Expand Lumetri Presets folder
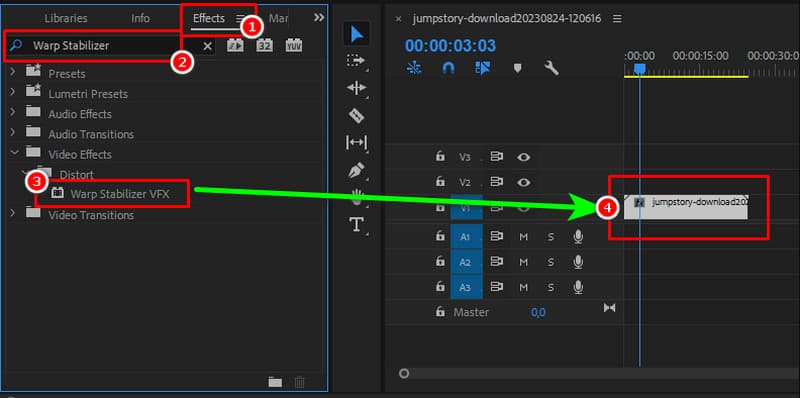Viewport: 800px width, 398px height. (x=14, y=92)
